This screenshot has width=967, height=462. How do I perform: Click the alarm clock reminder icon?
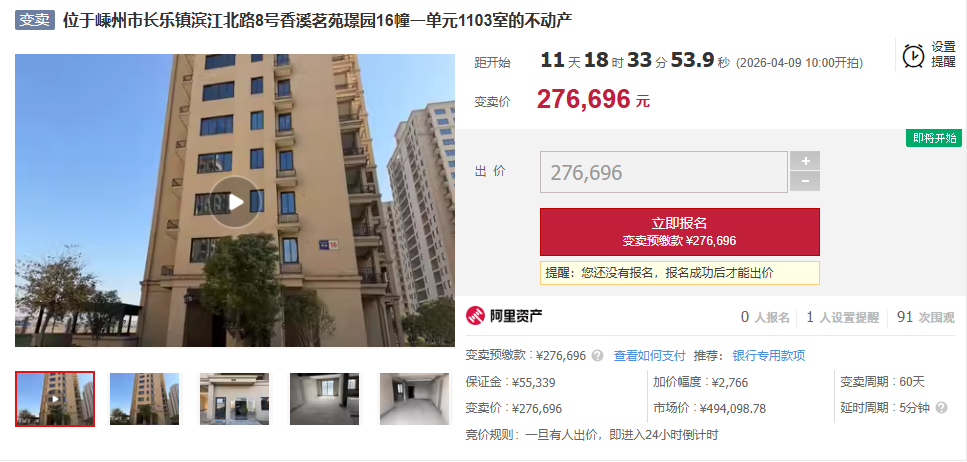(913, 56)
